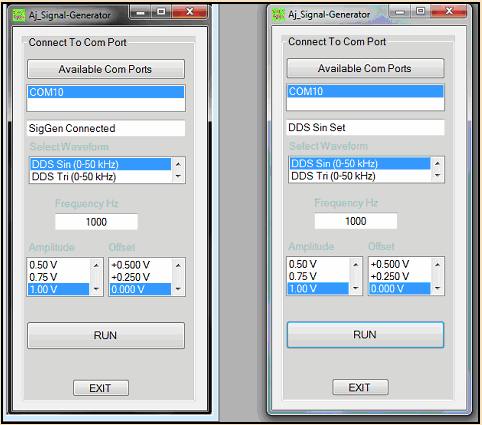Select 0.50 V amplitude in left window
482x425 pixels.
pos(59,265)
